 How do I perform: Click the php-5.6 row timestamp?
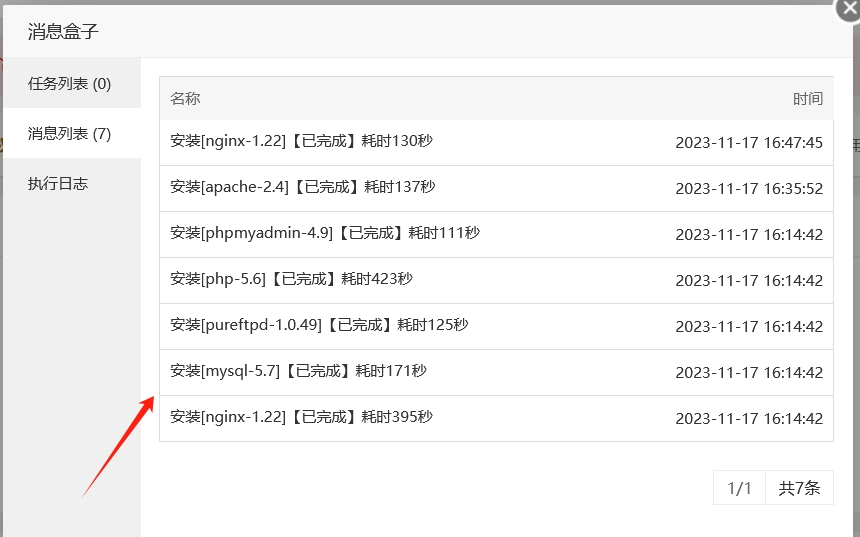click(x=749, y=281)
